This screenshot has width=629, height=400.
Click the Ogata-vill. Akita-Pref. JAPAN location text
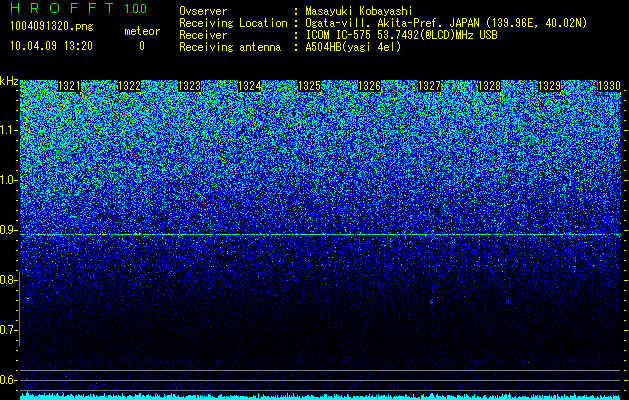point(446,23)
